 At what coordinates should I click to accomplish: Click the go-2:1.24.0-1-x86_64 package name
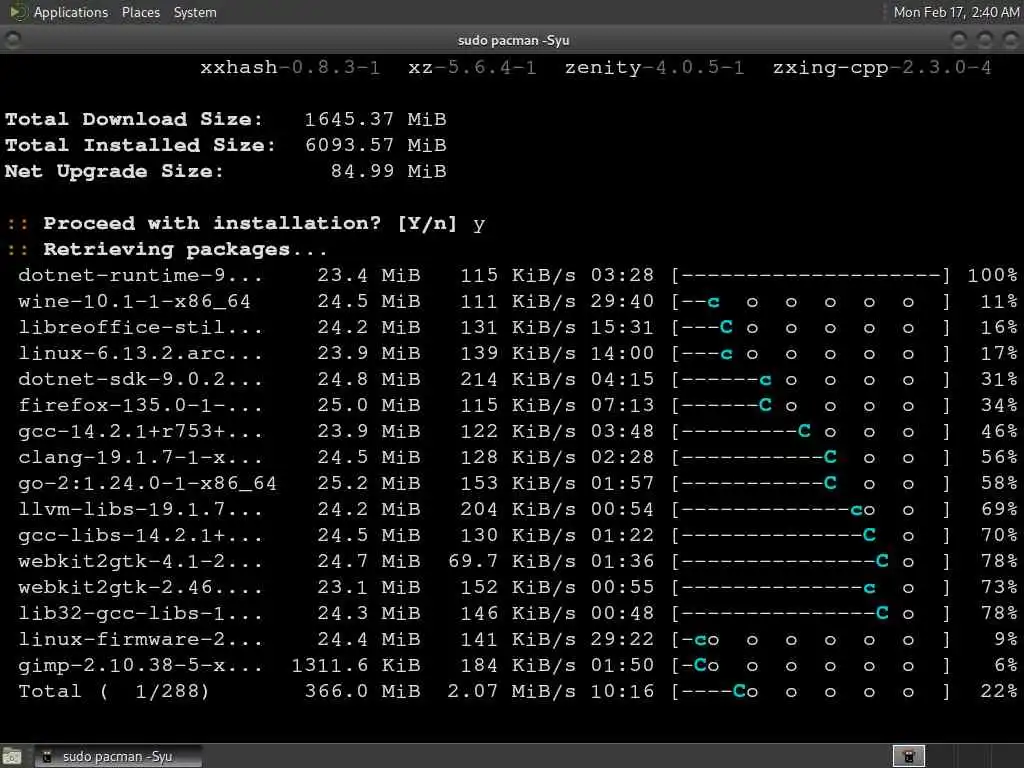[x=148, y=484]
